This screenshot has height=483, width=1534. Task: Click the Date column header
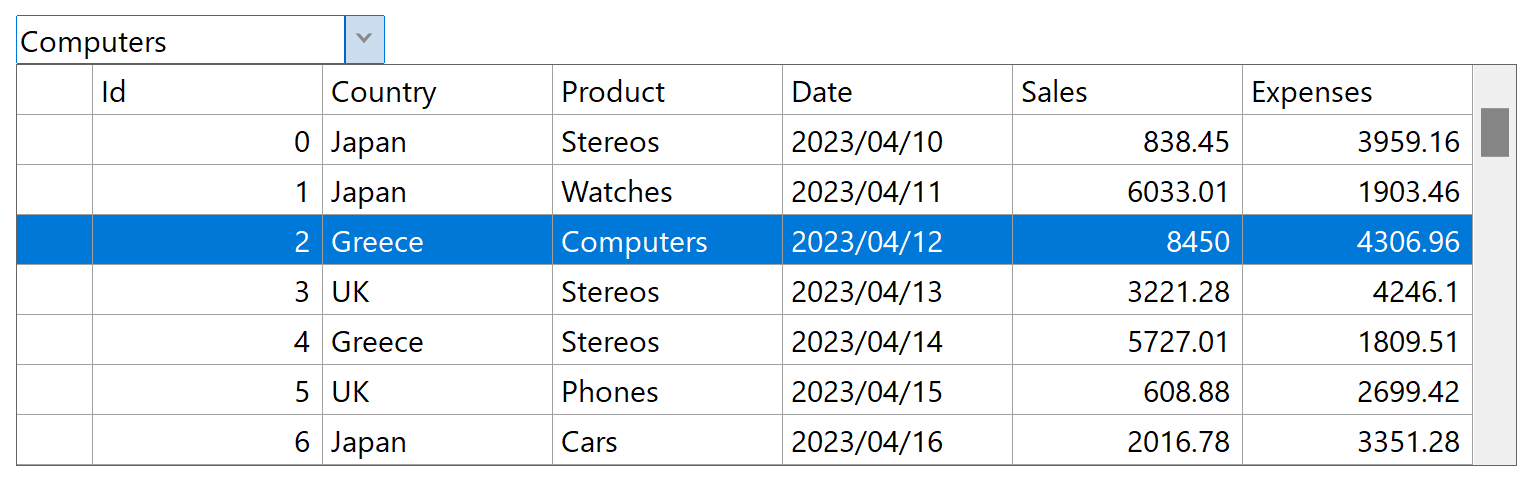click(x=897, y=91)
